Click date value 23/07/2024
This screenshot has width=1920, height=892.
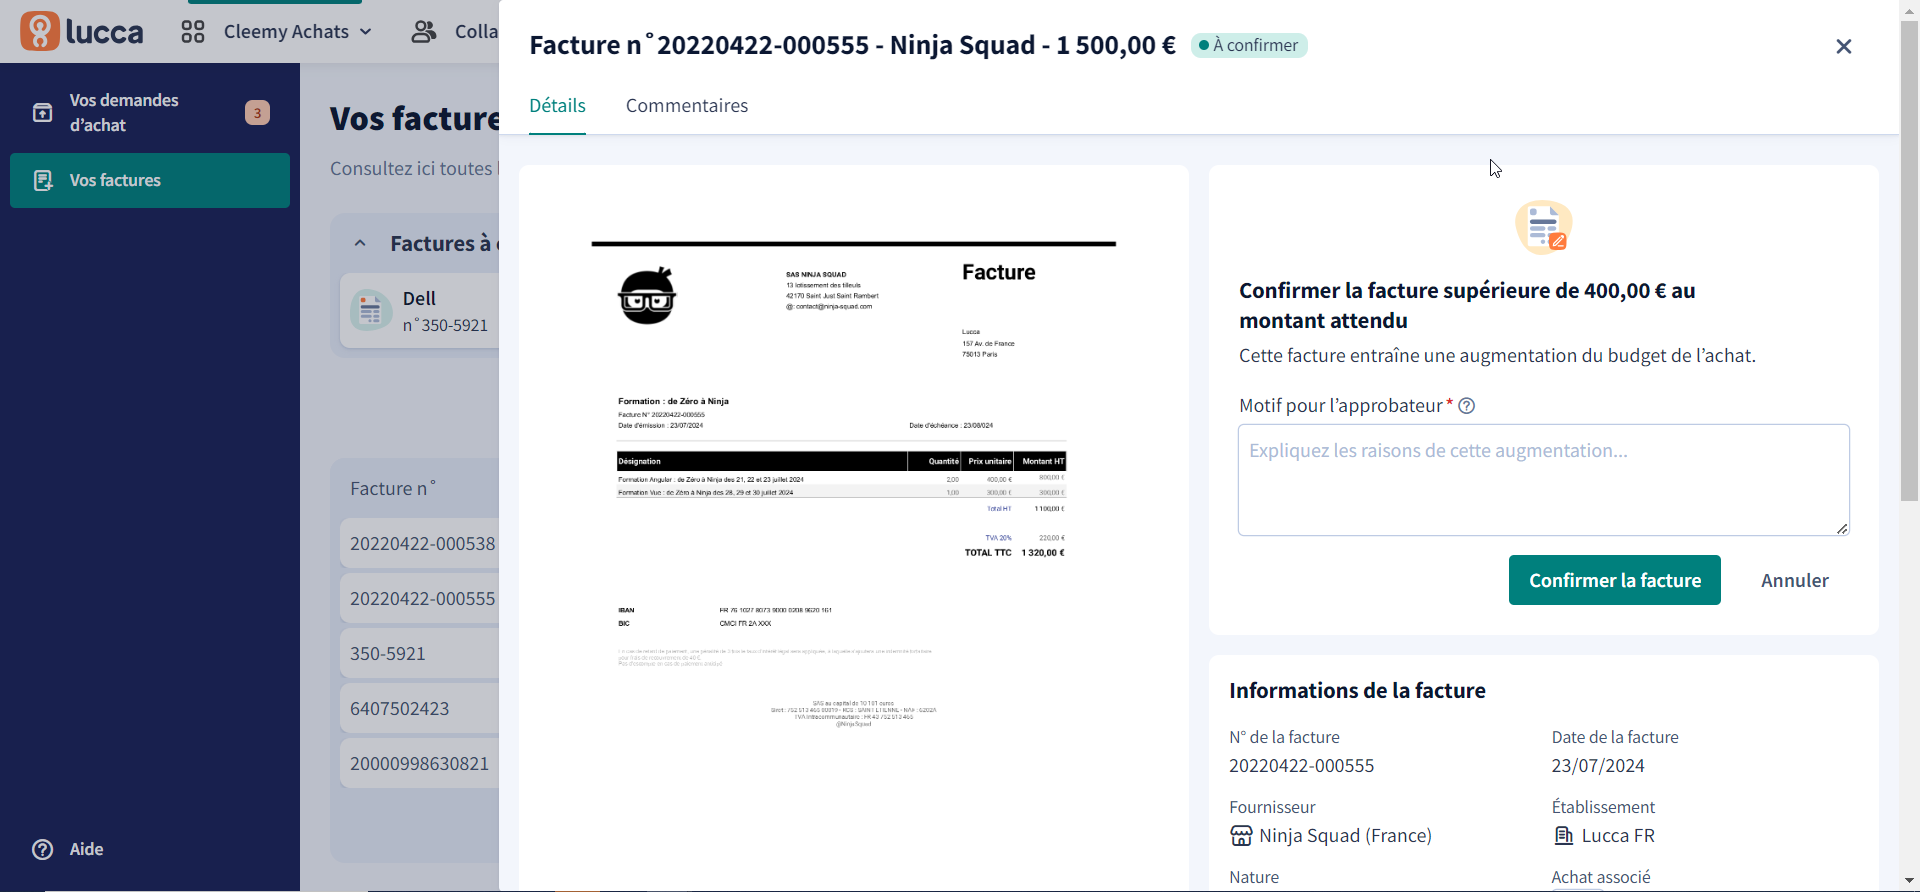(1598, 766)
